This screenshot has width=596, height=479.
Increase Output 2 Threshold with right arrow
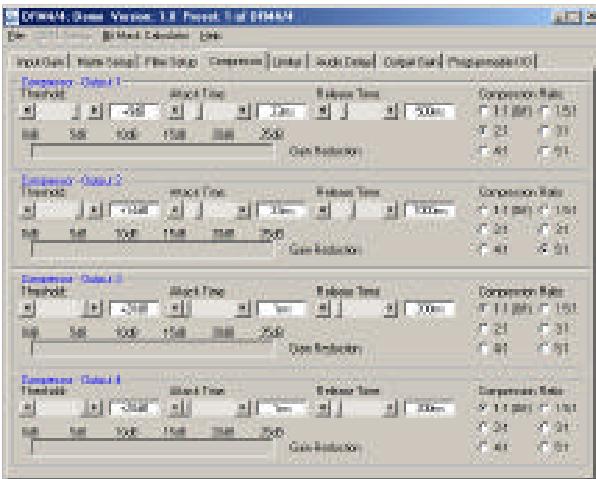(95, 211)
